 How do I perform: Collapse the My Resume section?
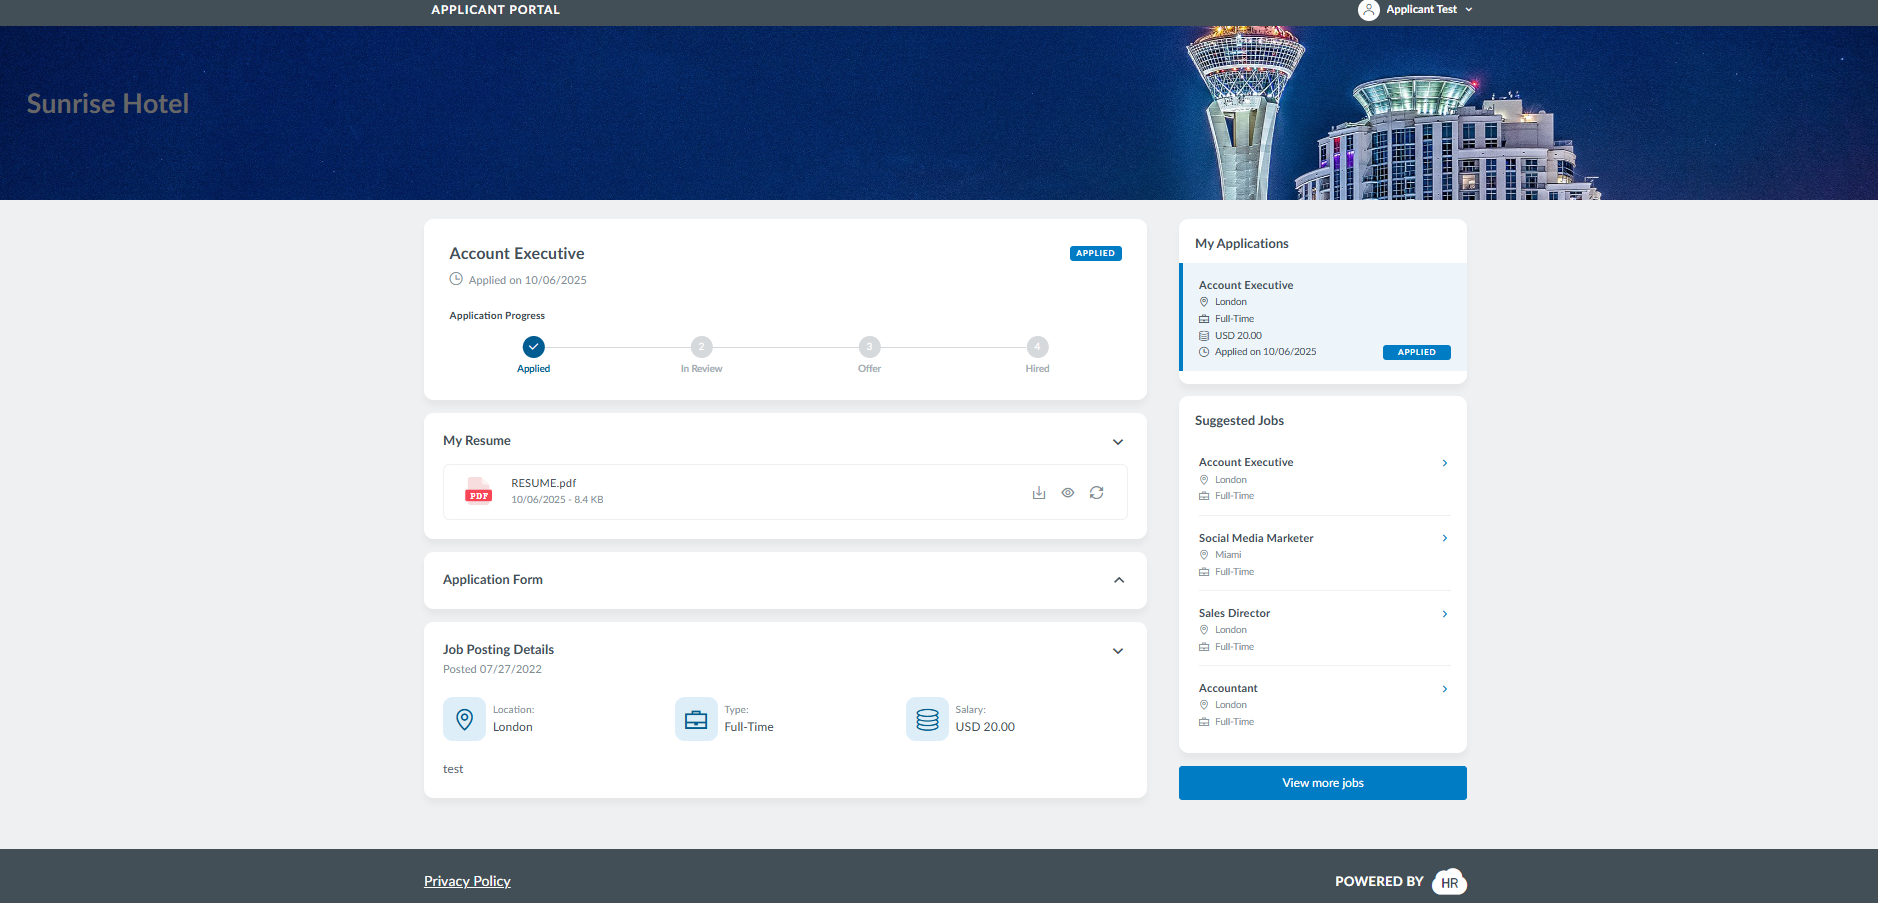point(1118,442)
